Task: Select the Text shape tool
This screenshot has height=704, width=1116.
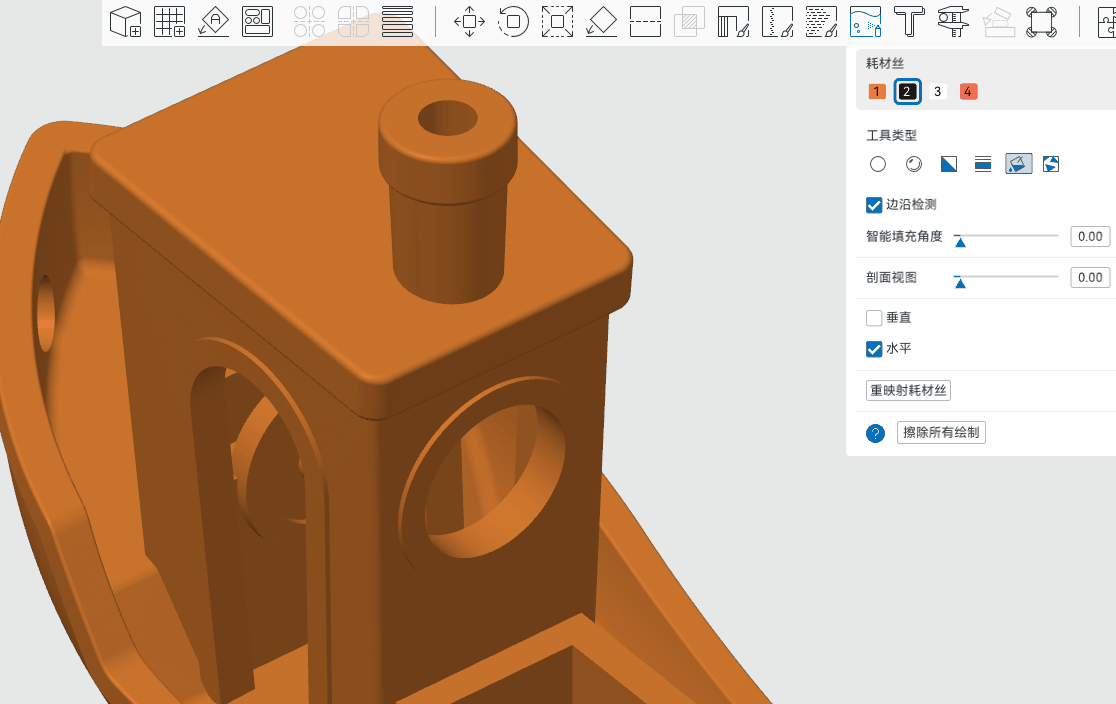Action: click(x=909, y=21)
